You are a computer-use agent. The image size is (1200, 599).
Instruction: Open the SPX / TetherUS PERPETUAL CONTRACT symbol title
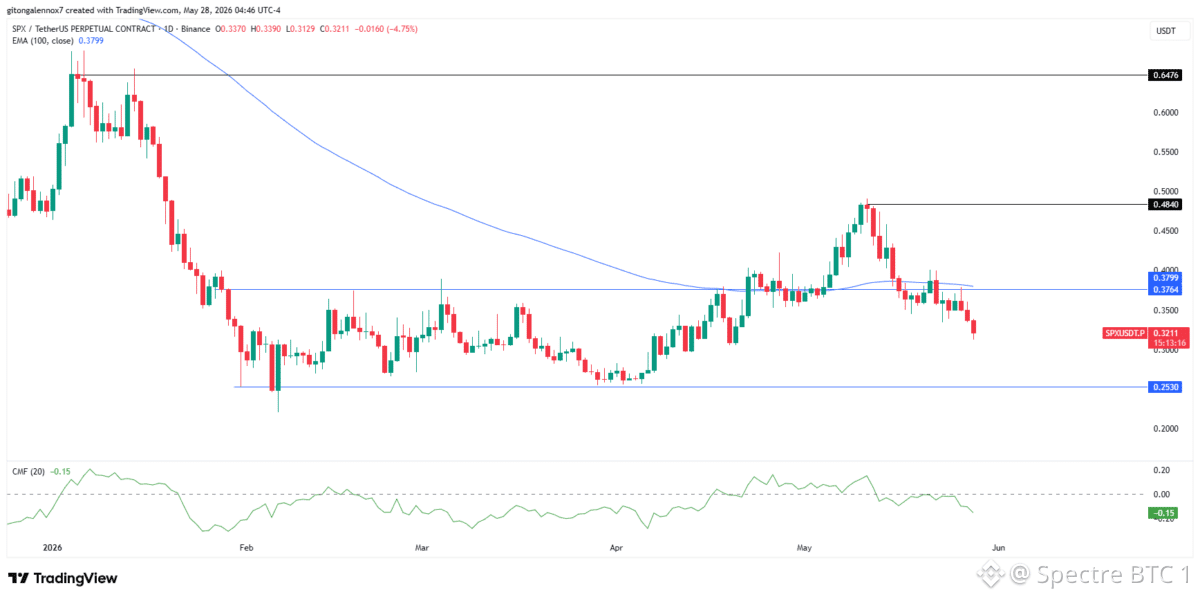(x=84, y=29)
